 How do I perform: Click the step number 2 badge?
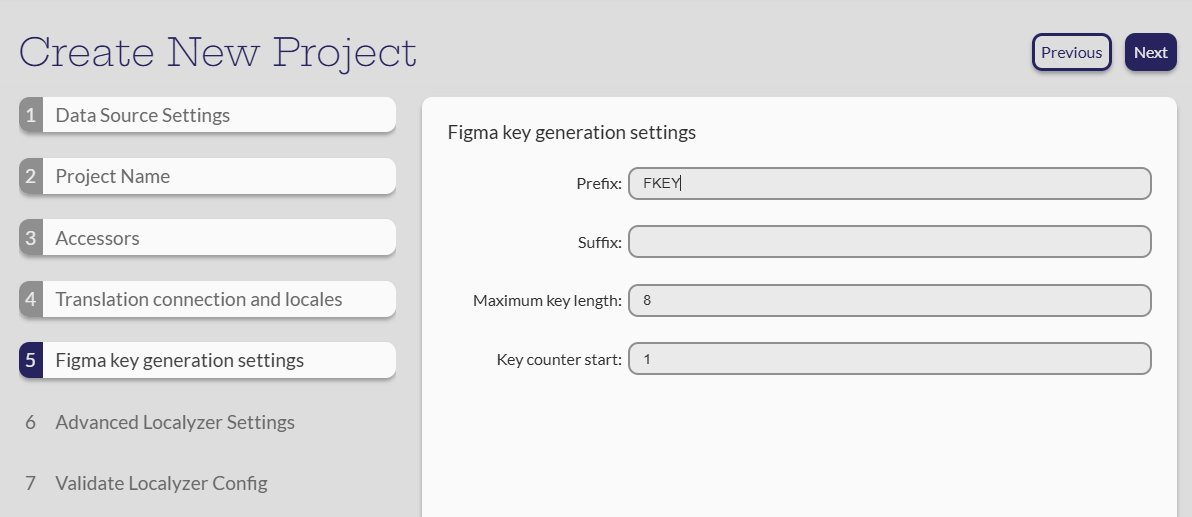(x=31, y=176)
